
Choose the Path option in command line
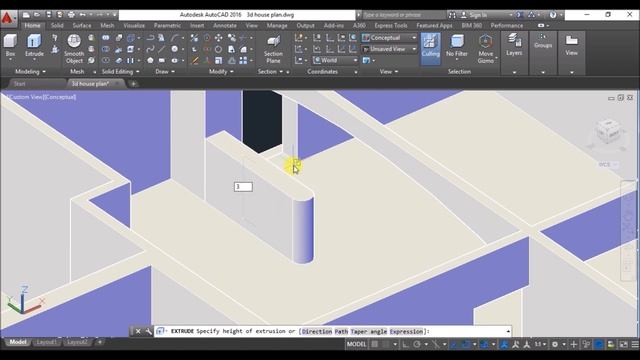click(x=341, y=331)
